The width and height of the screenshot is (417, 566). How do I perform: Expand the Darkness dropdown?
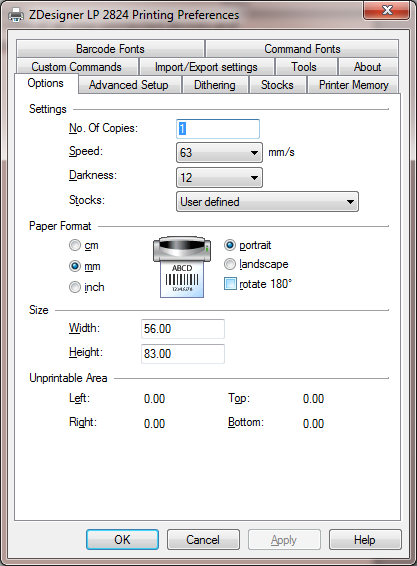[219, 178]
